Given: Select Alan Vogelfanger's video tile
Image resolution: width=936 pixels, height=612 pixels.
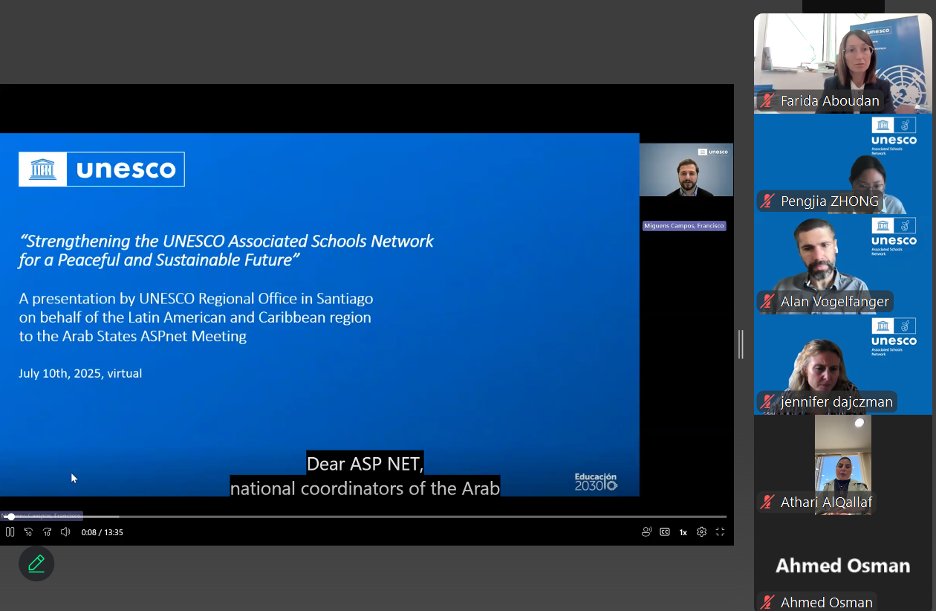Looking at the screenshot, I should pyautogui.click(x=842, y=264).
